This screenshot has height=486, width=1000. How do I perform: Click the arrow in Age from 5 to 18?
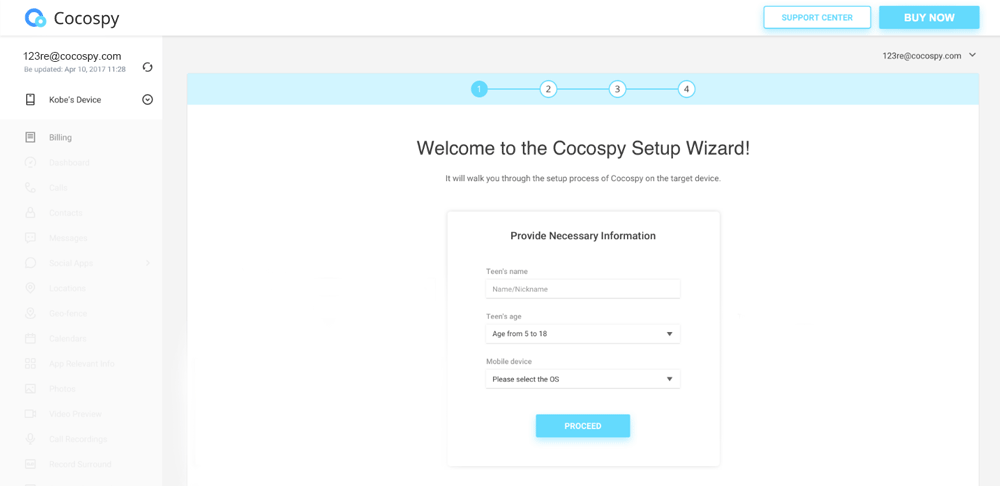669,334
